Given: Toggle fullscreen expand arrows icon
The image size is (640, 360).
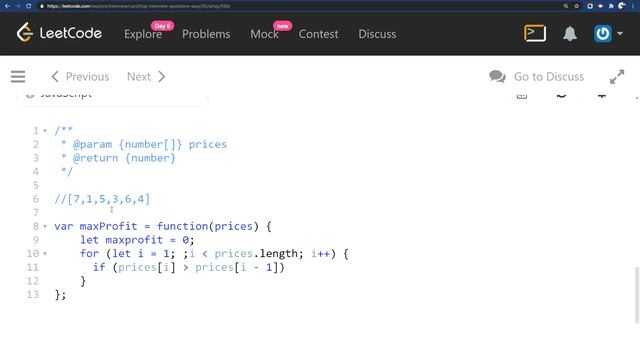Looking at the screenshot, I should tap(617, 76).
